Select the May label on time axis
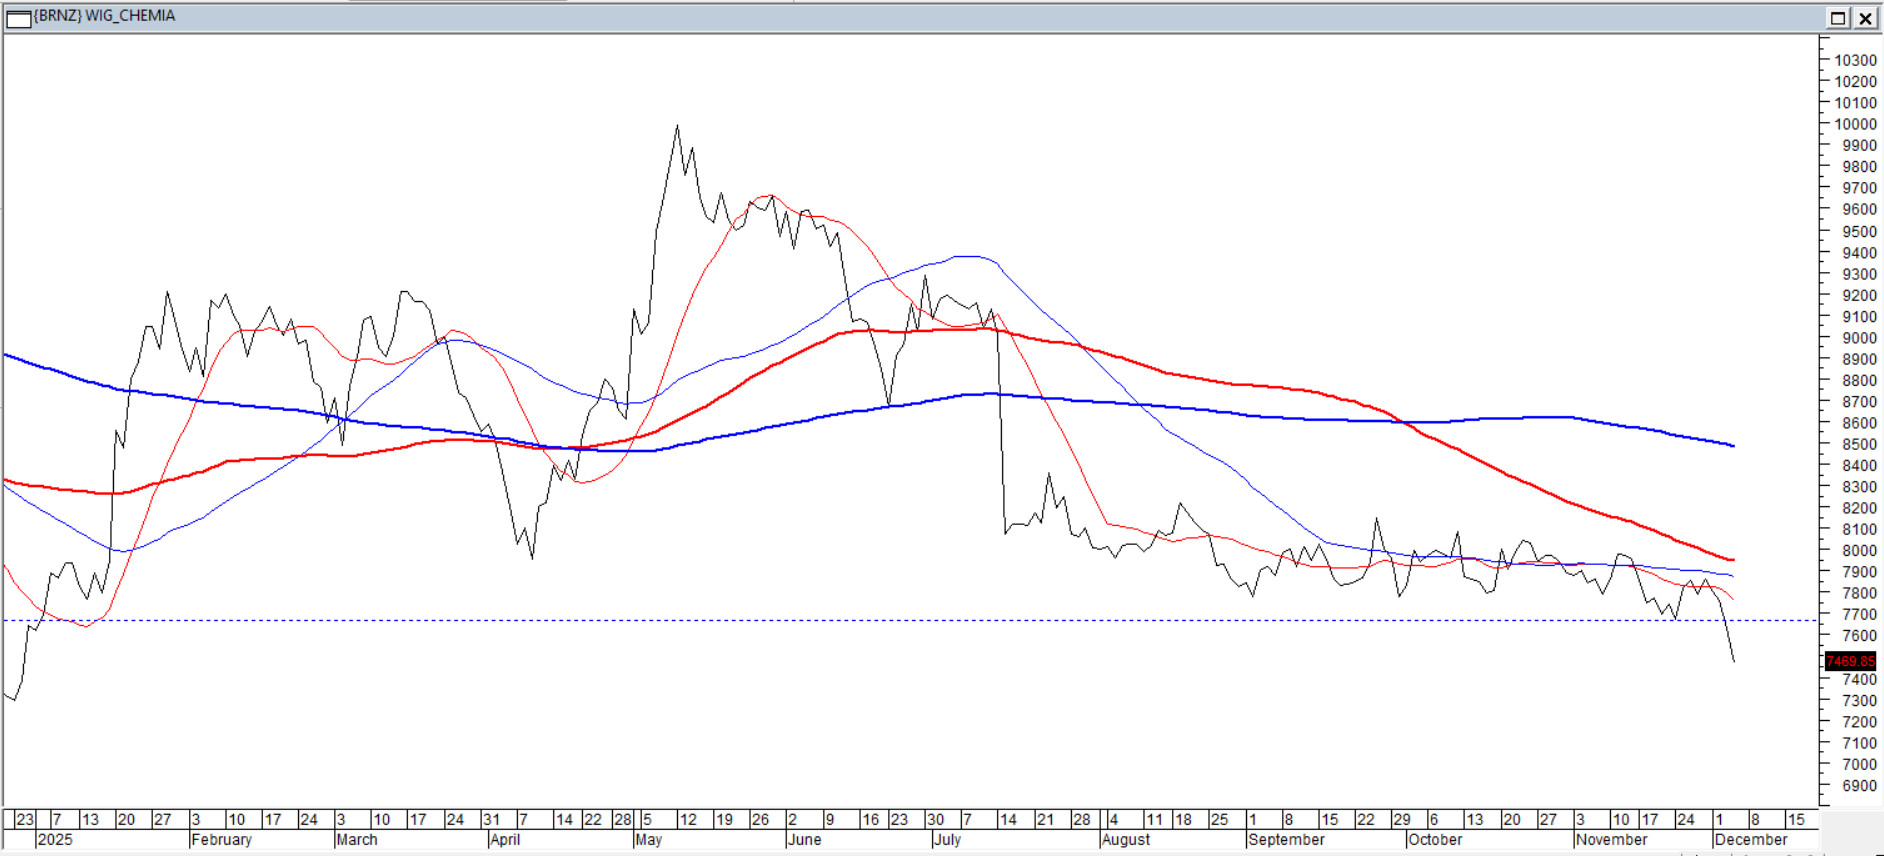The image size is (1884, 856). click(648, 840)
